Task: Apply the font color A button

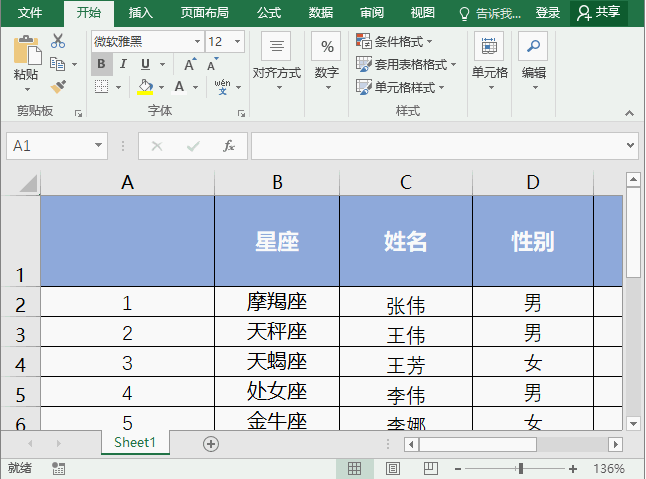Action: 179,87
